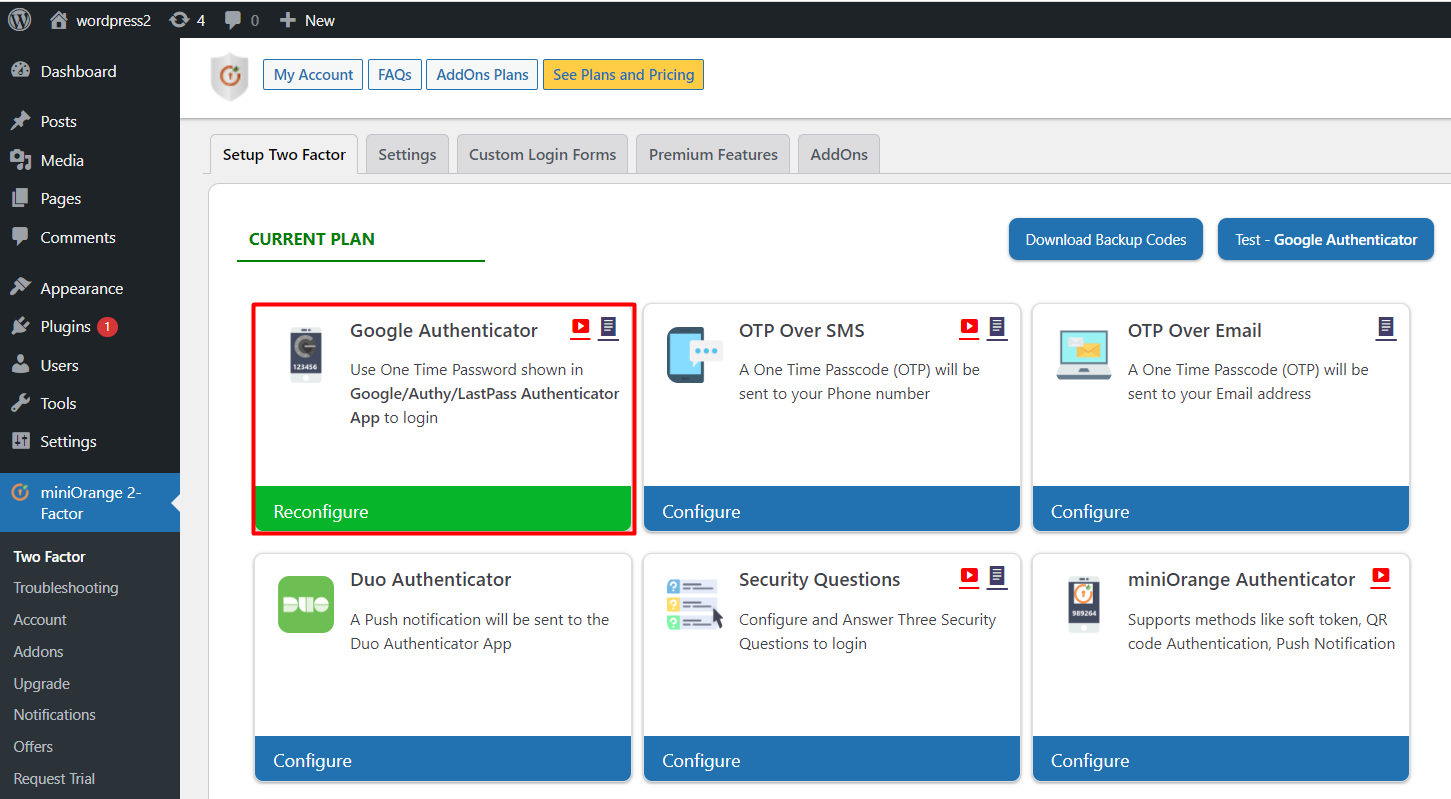Open Tools in the sidebar
The width and height of the screenshot is (1451, 799).
pos(90,403)
